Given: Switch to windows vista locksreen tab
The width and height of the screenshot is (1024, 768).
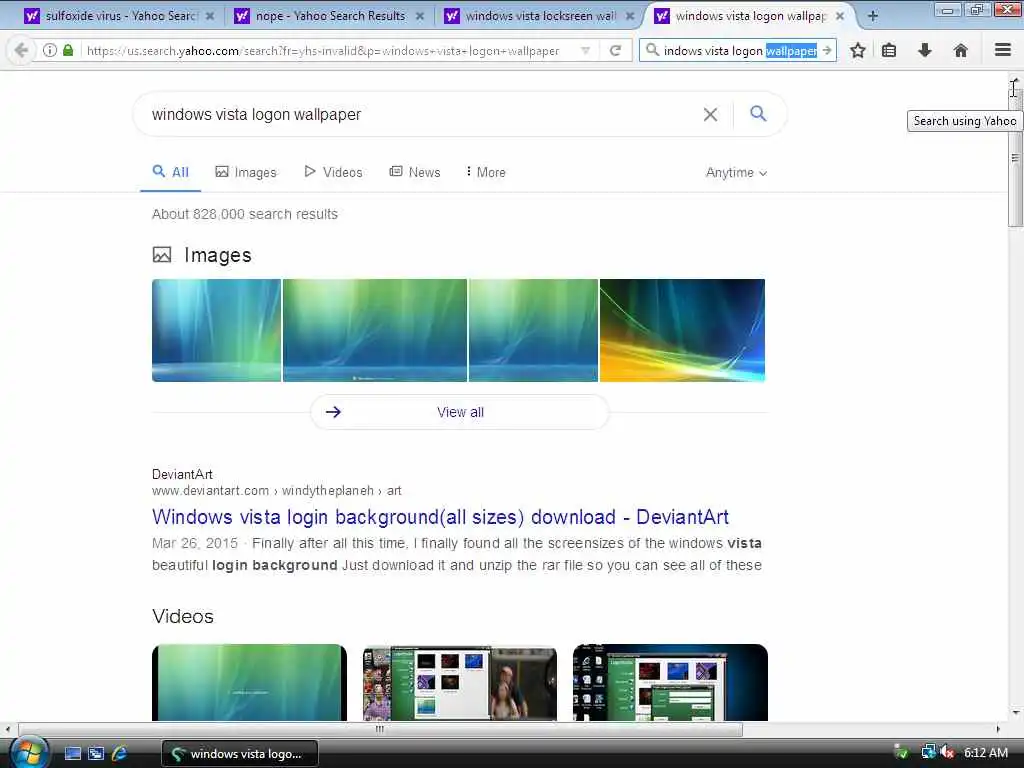Looking at the screenshot, I should tap(532, 16).
